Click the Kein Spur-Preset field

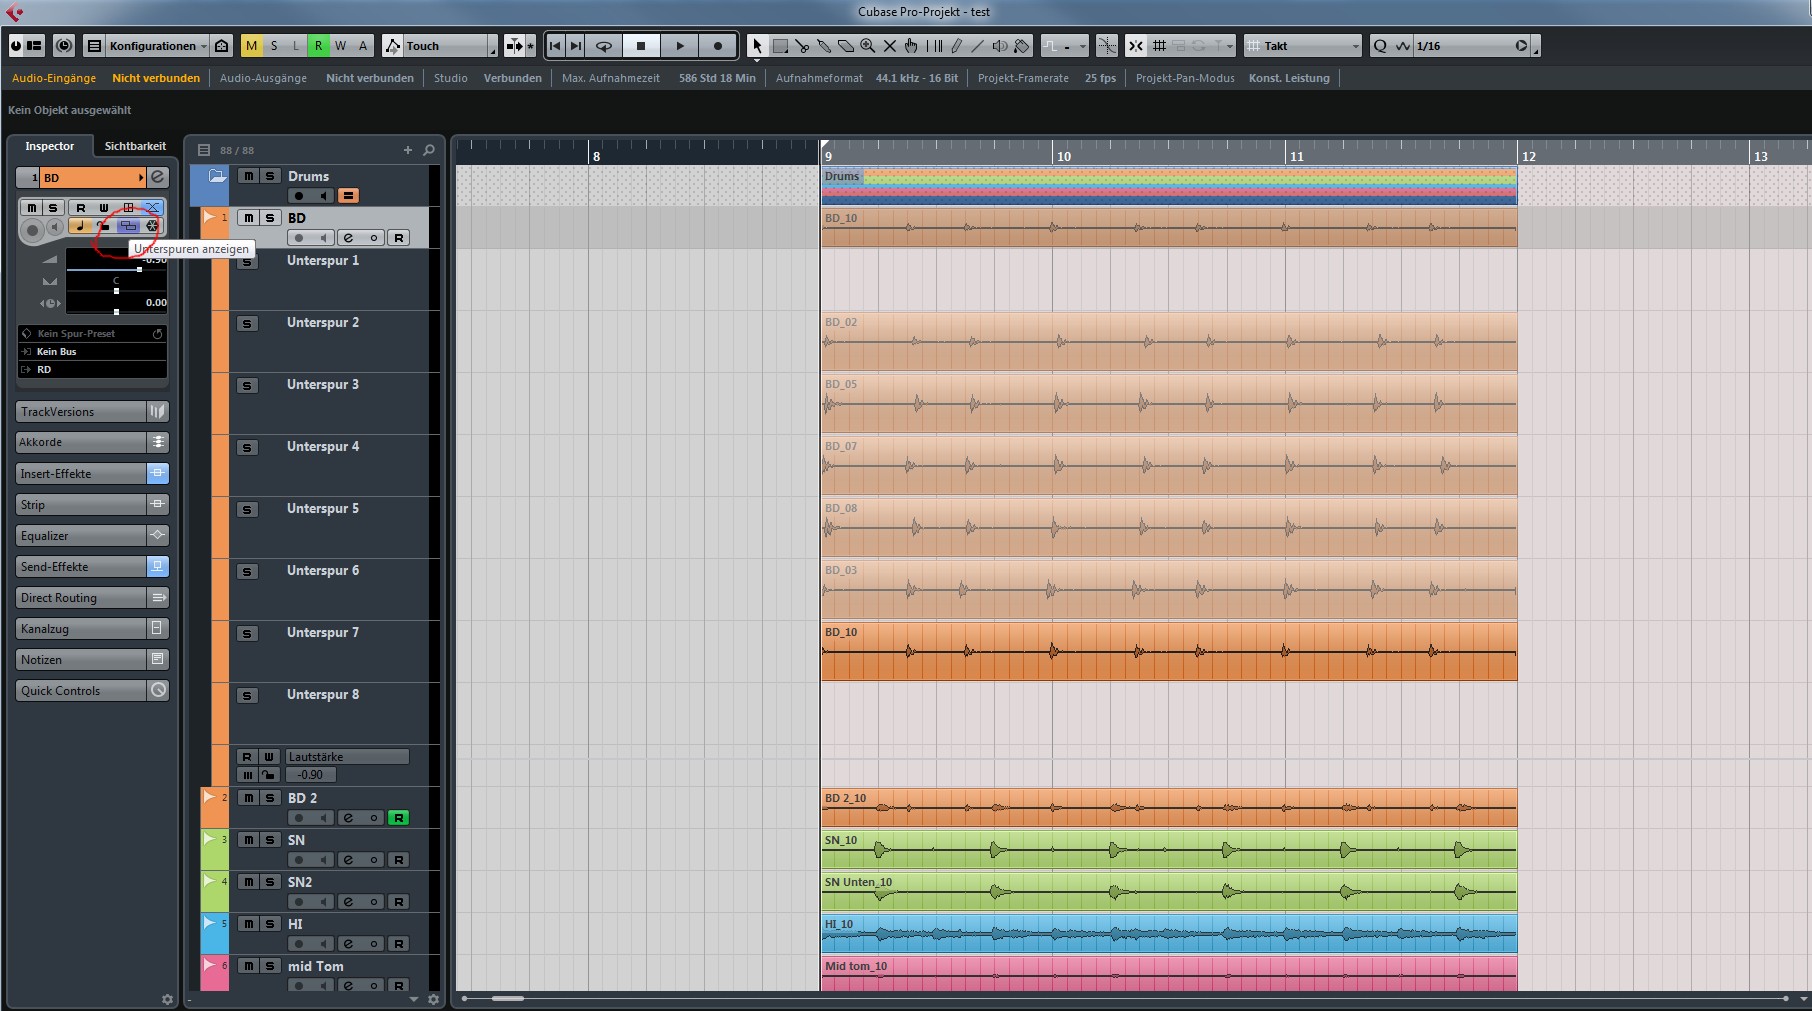[x=92, y=334]
